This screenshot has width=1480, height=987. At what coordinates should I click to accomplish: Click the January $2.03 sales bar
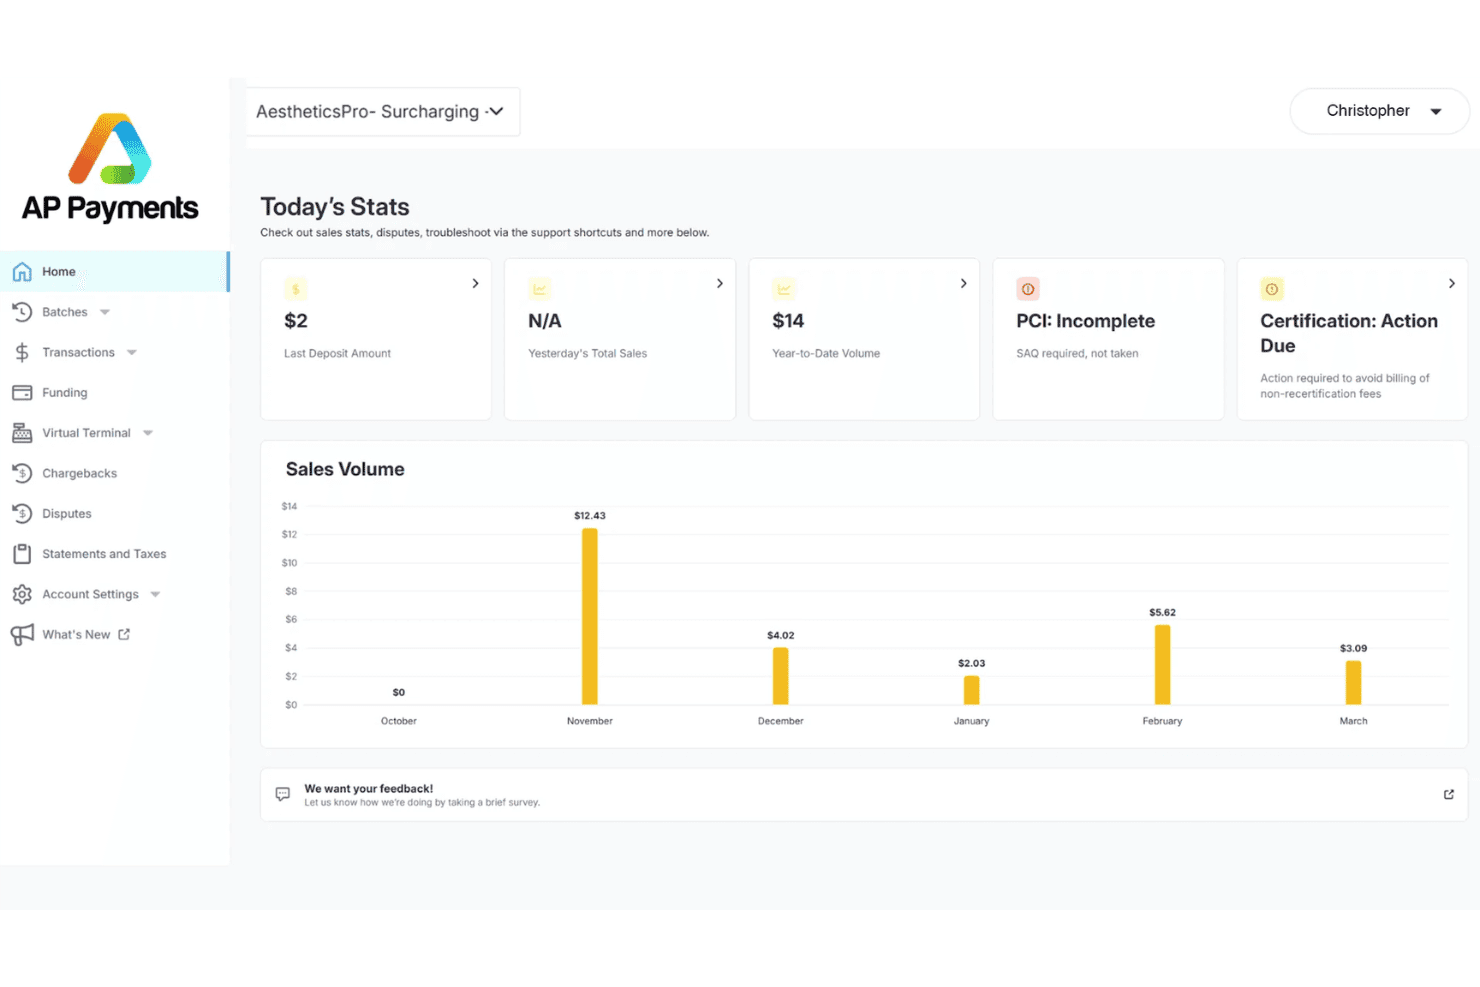click(972, 690)
